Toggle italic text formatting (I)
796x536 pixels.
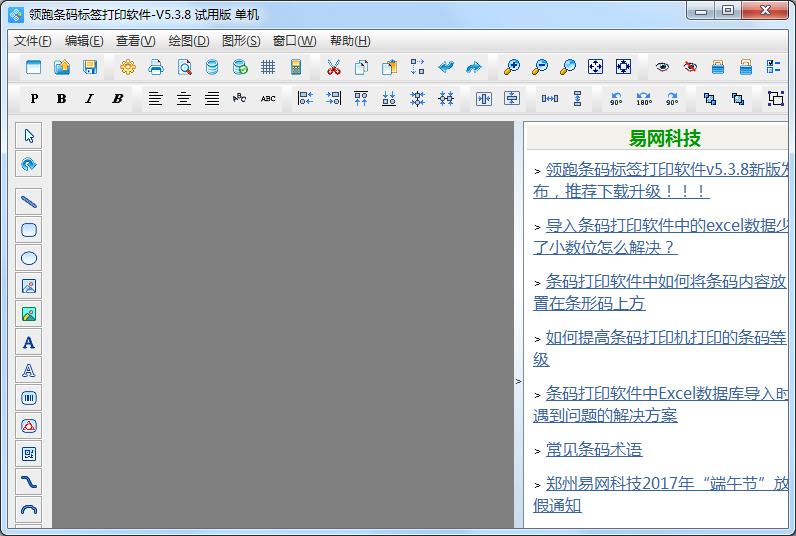pyautogui.click(x=89, y=98)
